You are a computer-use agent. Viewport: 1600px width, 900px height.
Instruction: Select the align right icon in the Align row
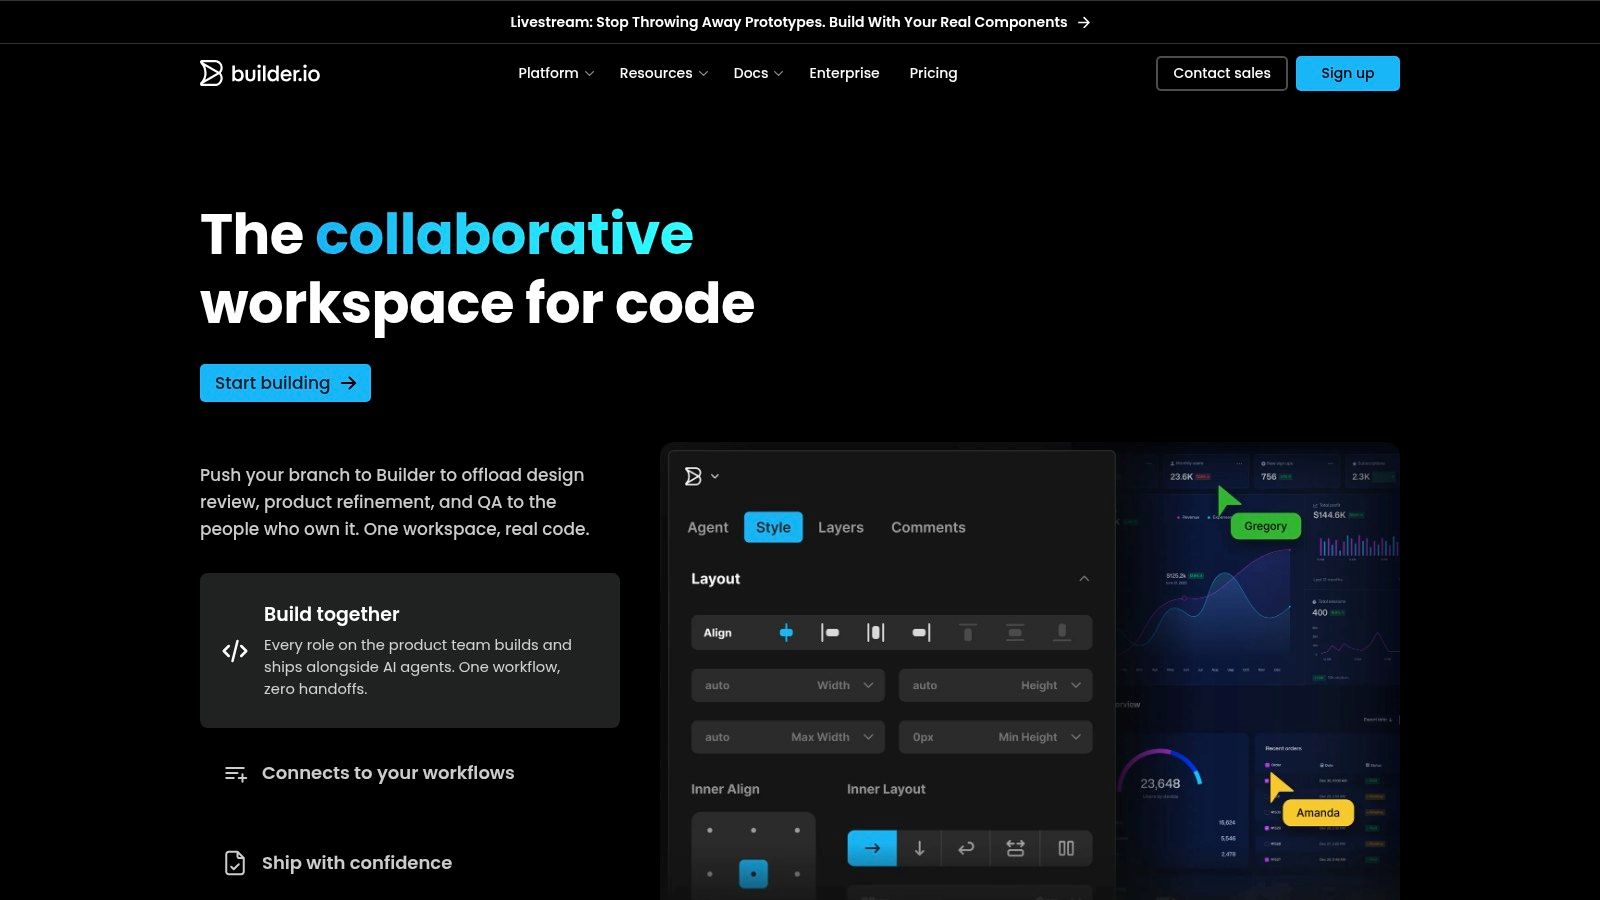point(921,632)
